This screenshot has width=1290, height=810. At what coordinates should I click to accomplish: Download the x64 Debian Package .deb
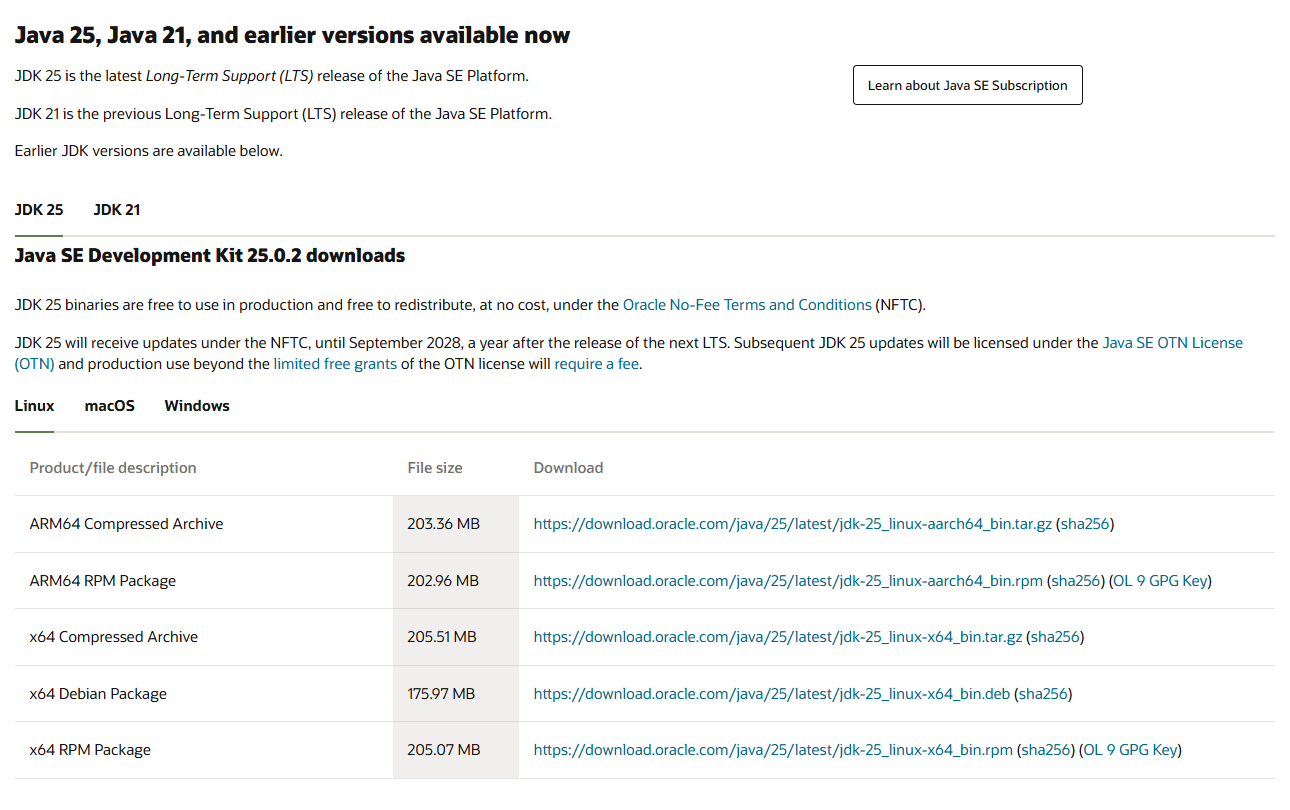(x=771, y=694)
